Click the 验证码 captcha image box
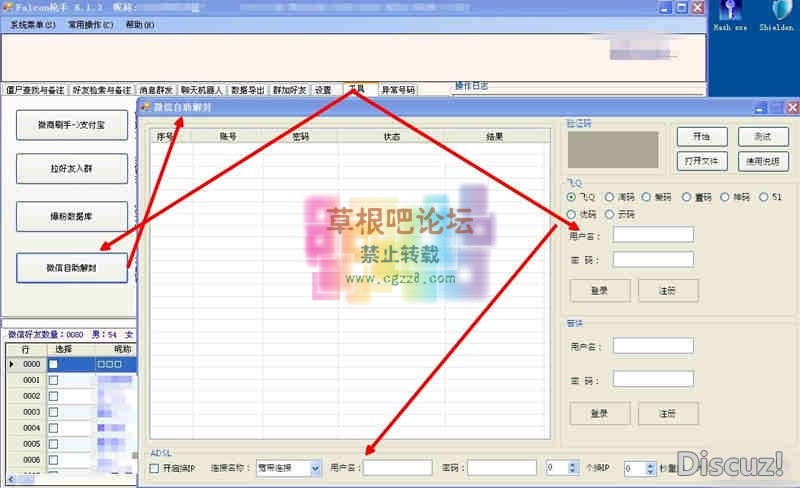 point(613,150)
